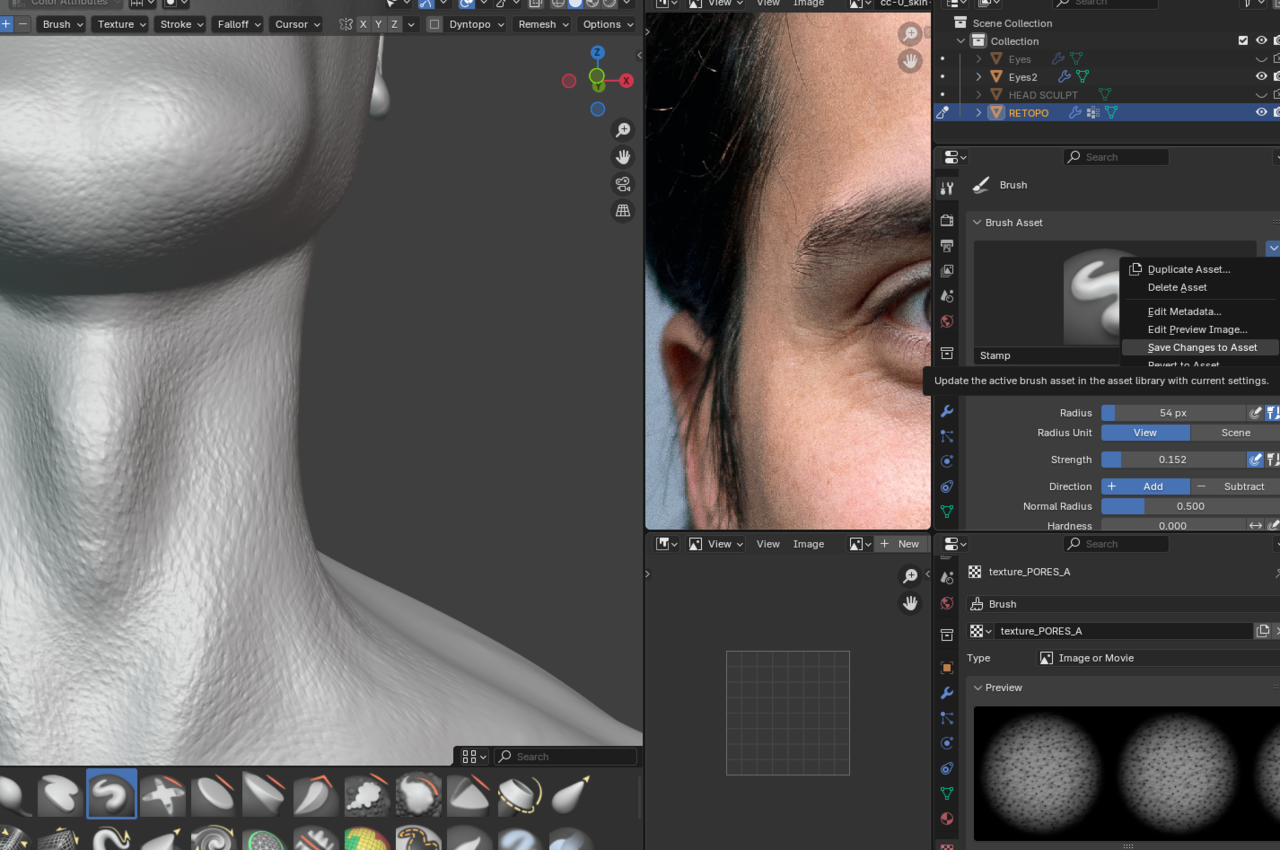This screenshot has width=1280, height=850.
Task: Click the asset shelf Search field
Action: [565, 757]
